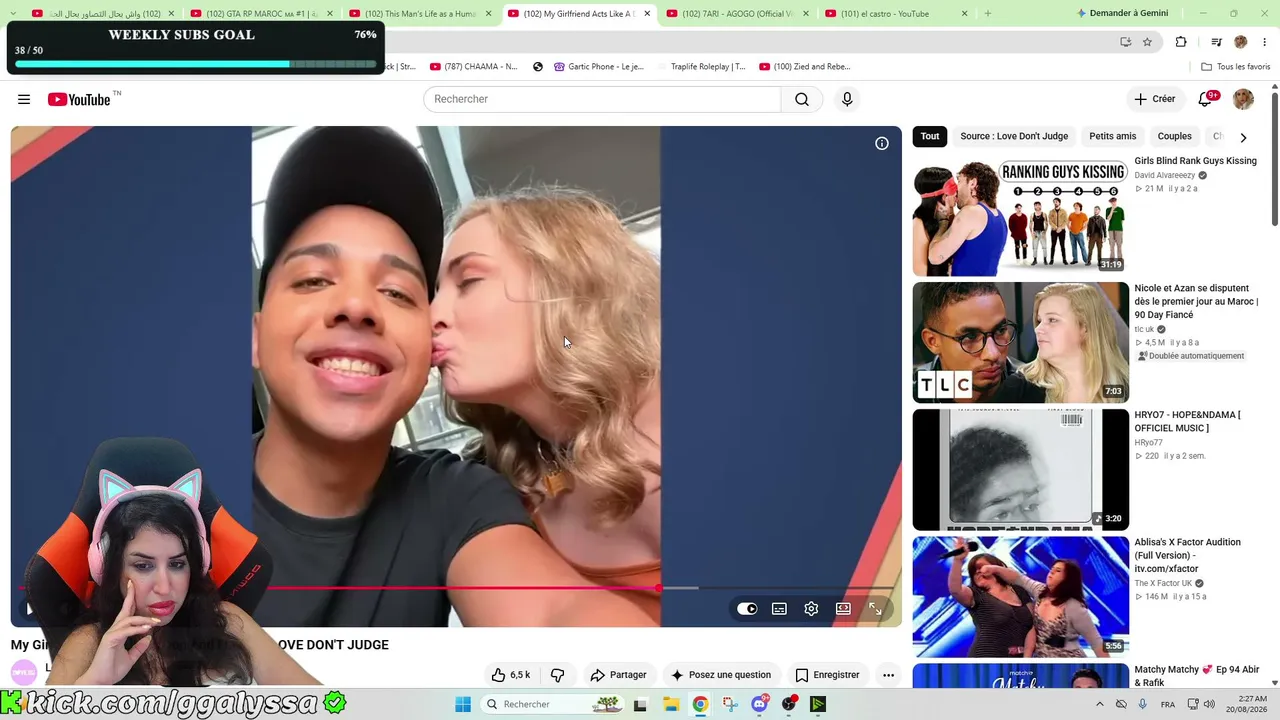Switch to the 7ARI - AGOGO tab
This screenshot has width=1280, height=720.
(x=736, y=14)
